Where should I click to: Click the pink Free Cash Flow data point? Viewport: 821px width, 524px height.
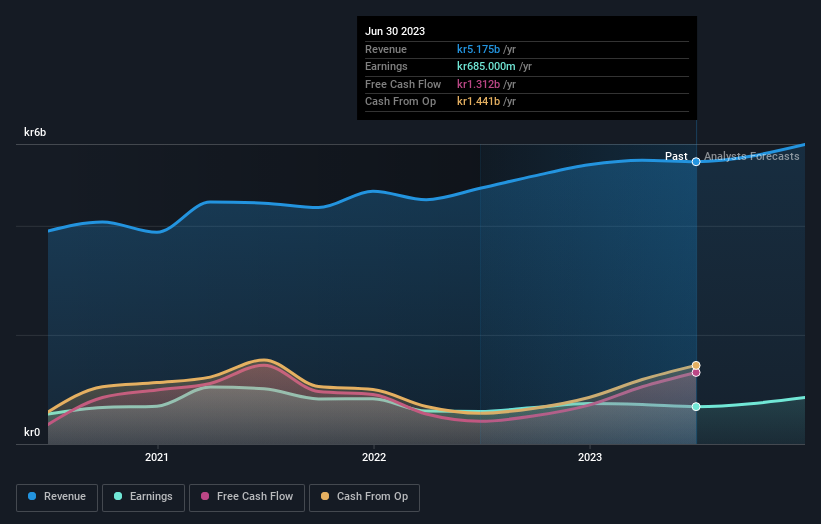click(696, 373)
